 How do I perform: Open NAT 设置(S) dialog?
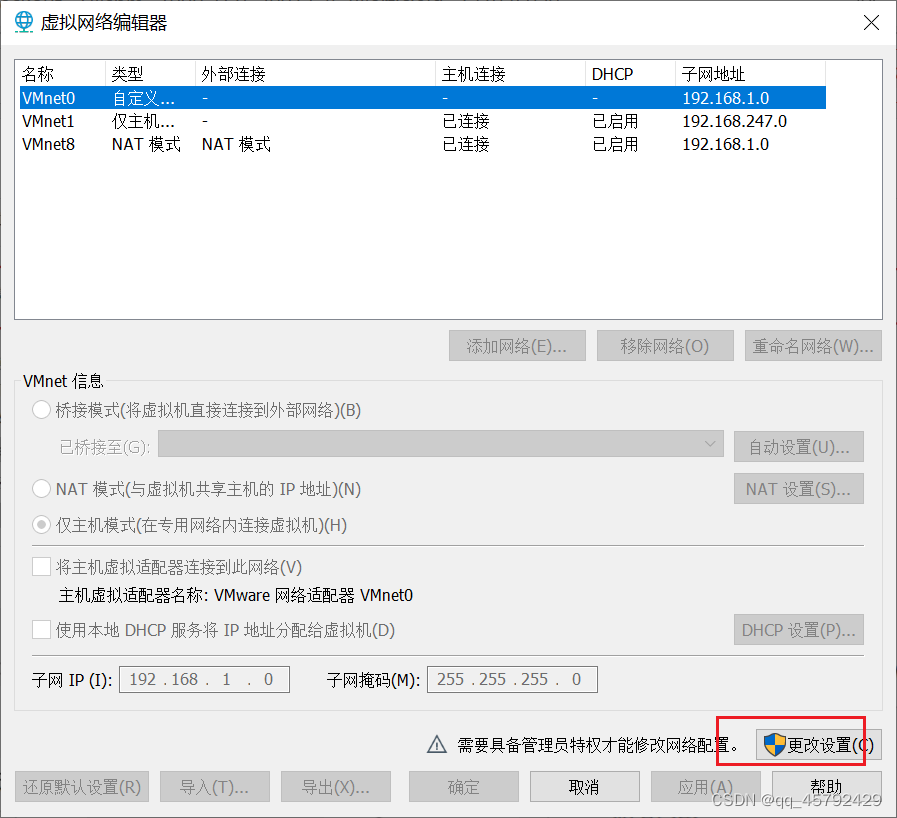tap(798, 488)
